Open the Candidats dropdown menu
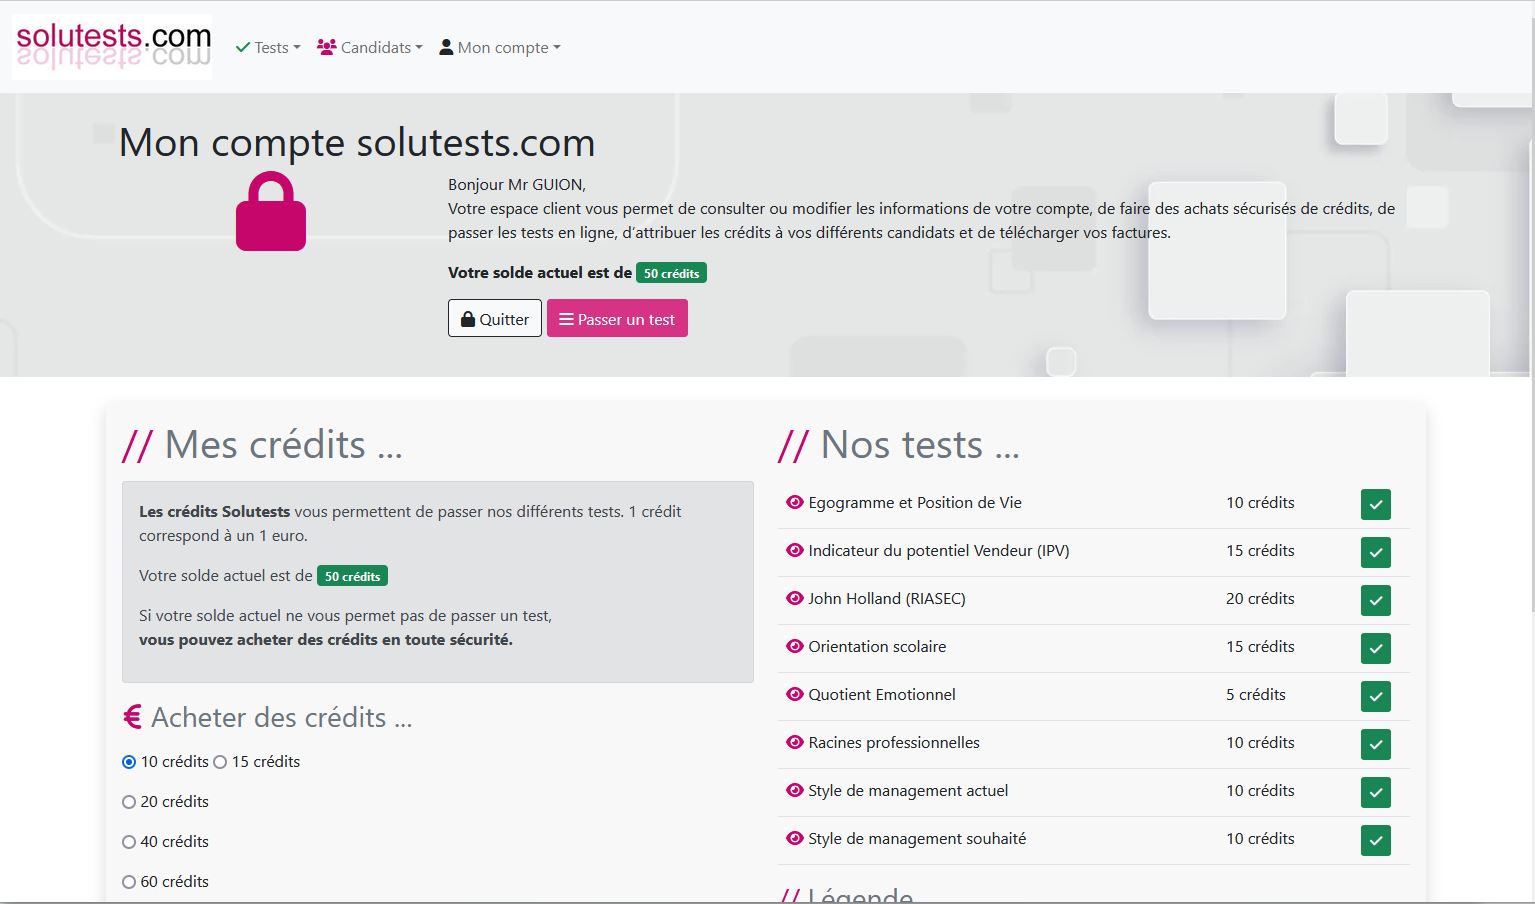Viewport: 1535px width, 904px height. (370, 47)
